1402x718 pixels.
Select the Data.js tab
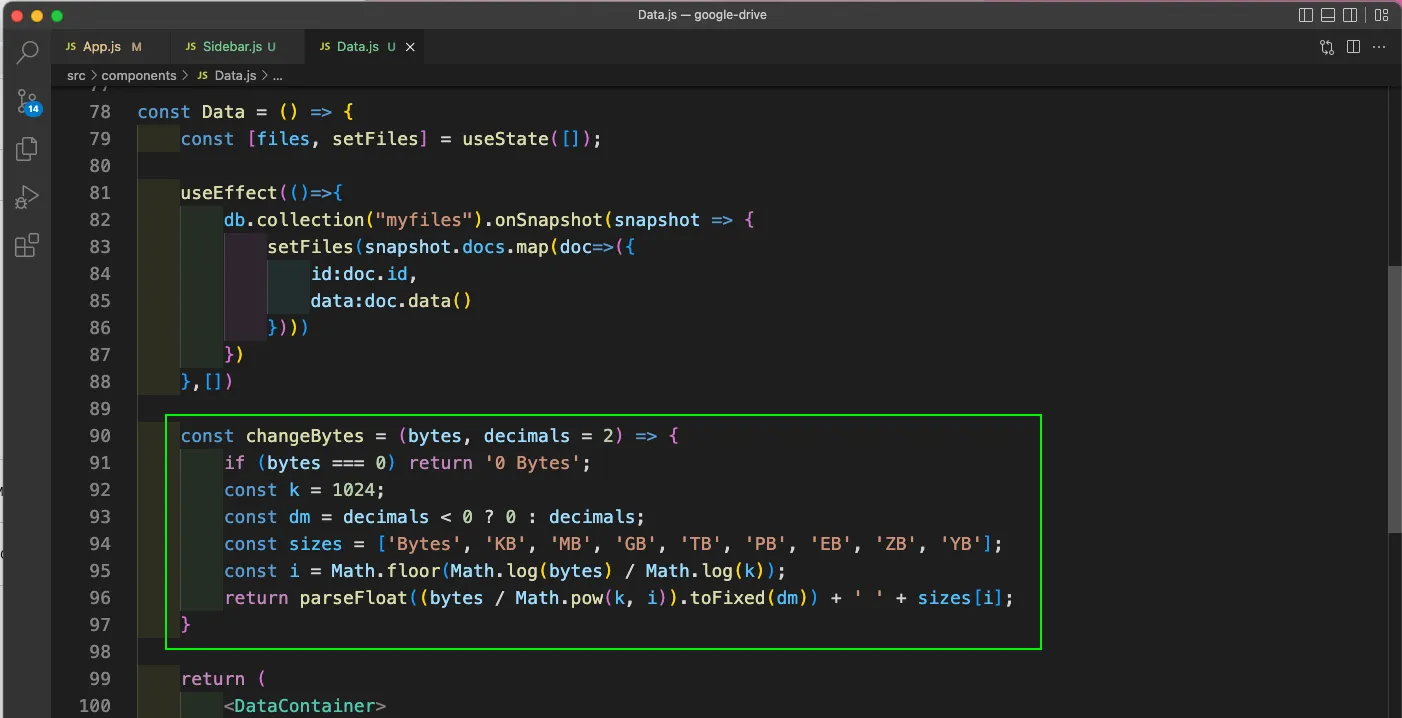[357, 47]
